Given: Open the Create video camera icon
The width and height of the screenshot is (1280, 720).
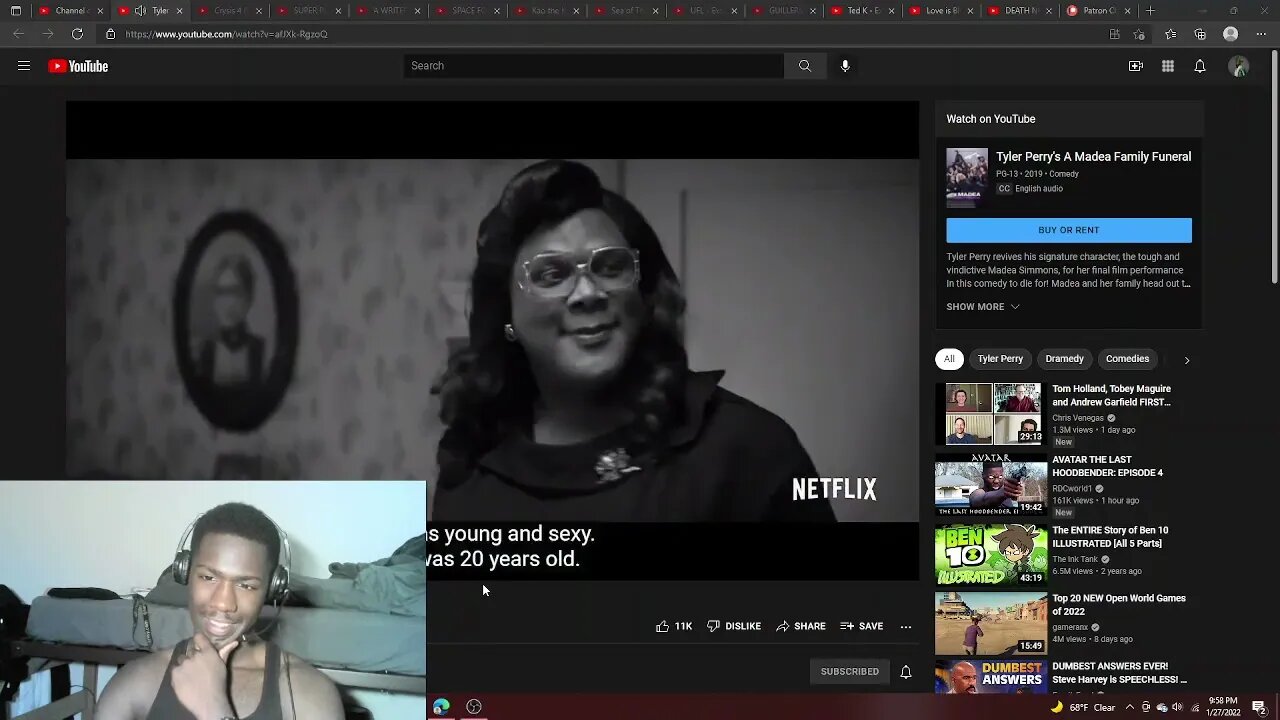Looking at the screenshot, I should pos(1136,66).
